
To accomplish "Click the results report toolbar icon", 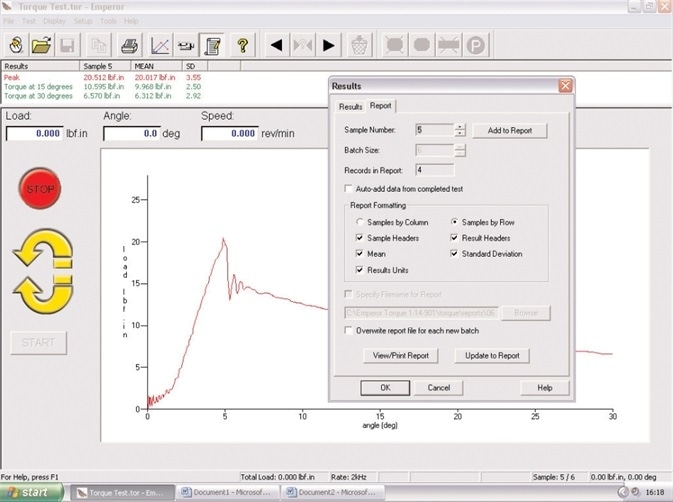I will click(x=211, y=45).
